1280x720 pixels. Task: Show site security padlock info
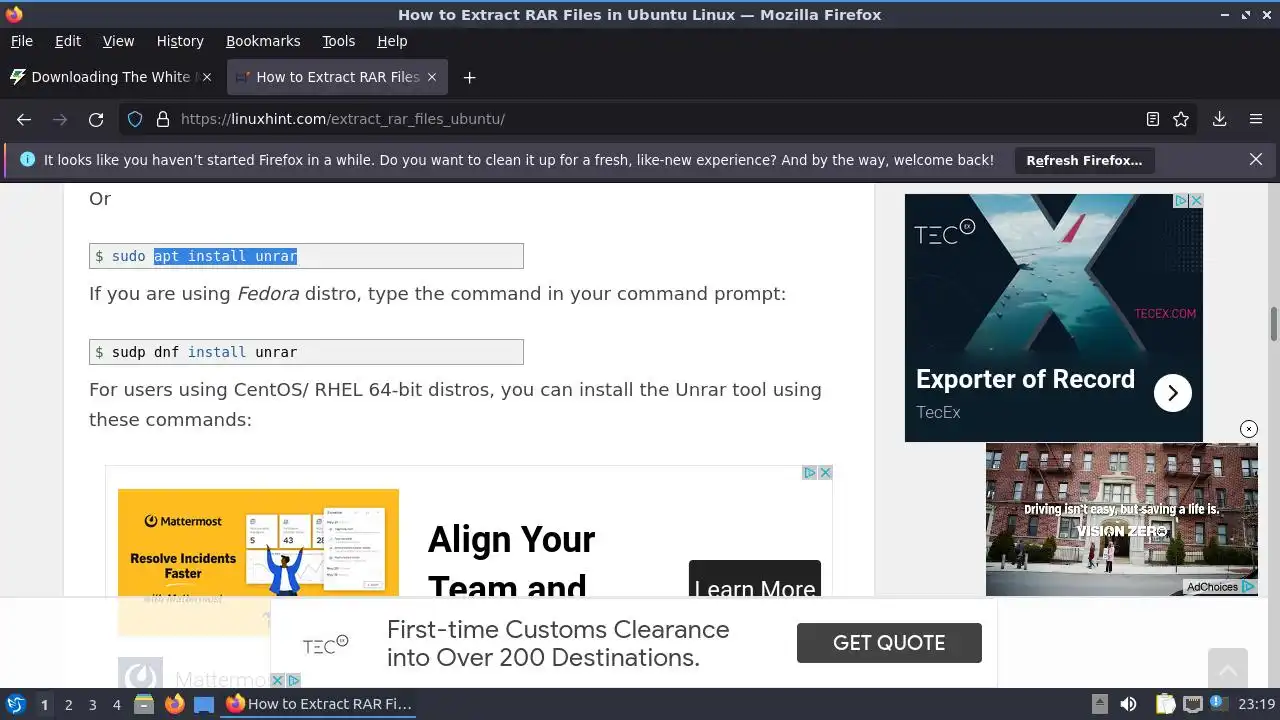tap(163, 119)
